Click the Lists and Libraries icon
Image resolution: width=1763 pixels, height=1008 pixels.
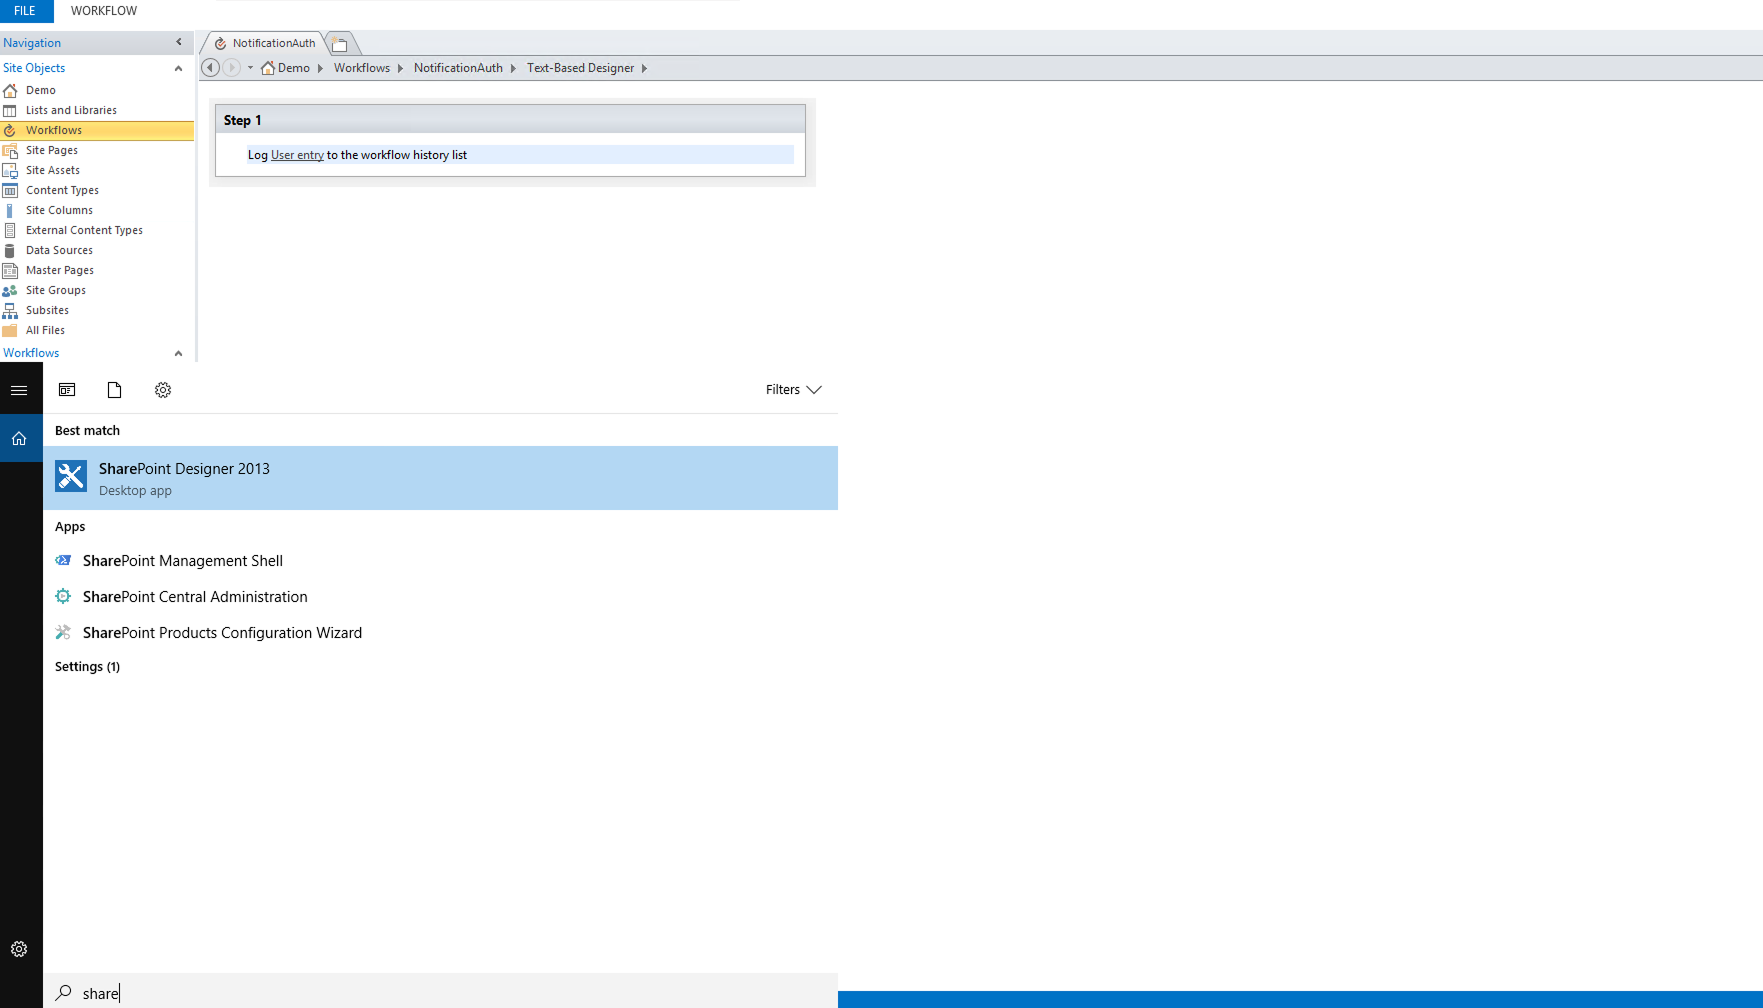tap(10, 110)
